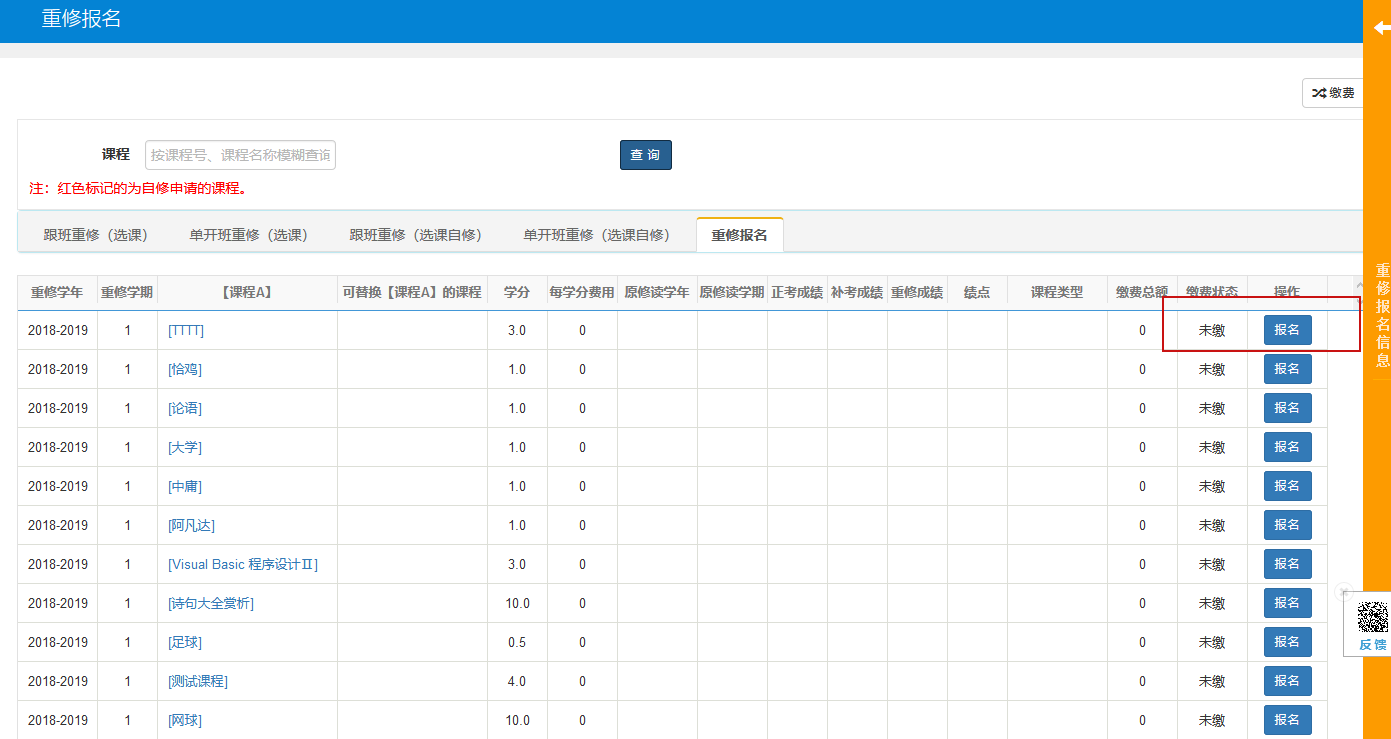The width and height of the screenshot is (1391, 739).
Task: Click the [足球] course link
Action: click(x=185, y=642)
